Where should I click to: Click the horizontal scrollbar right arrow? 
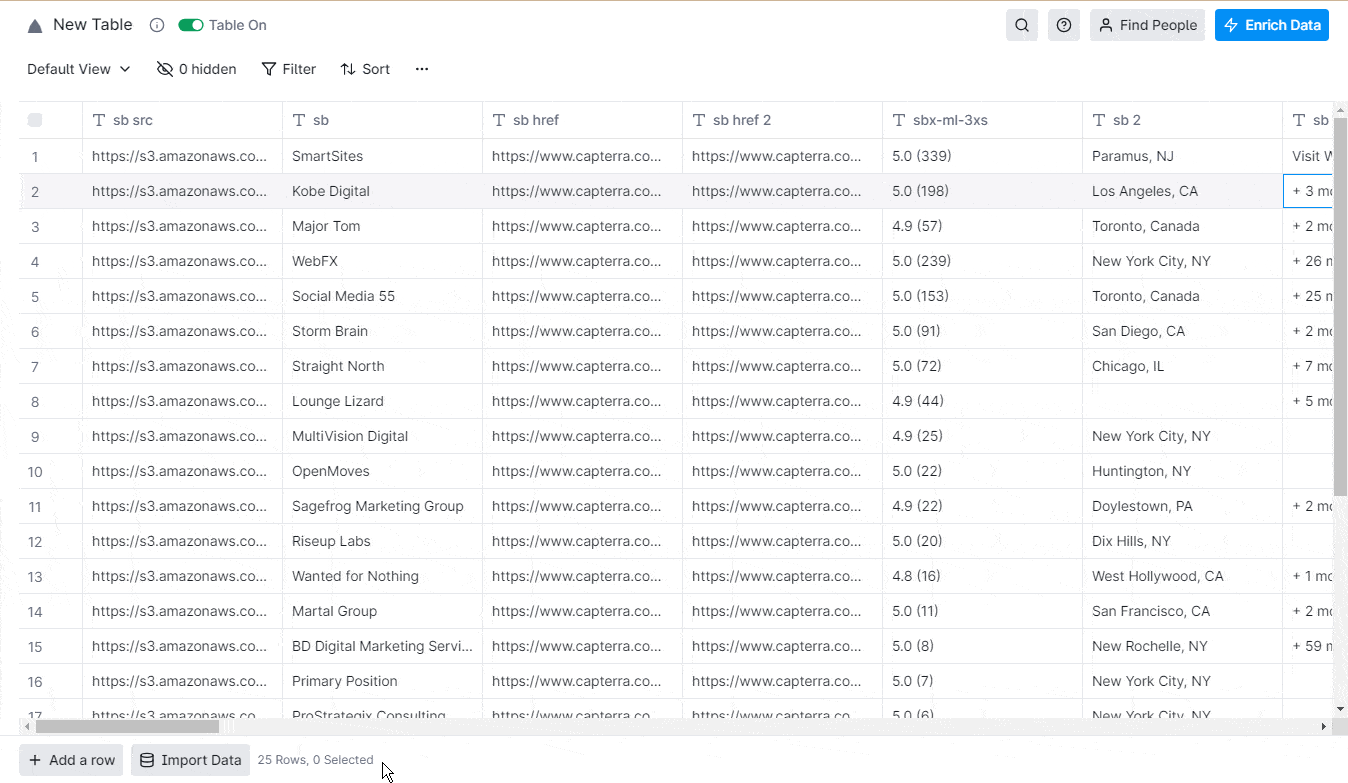click(1325, 727)
